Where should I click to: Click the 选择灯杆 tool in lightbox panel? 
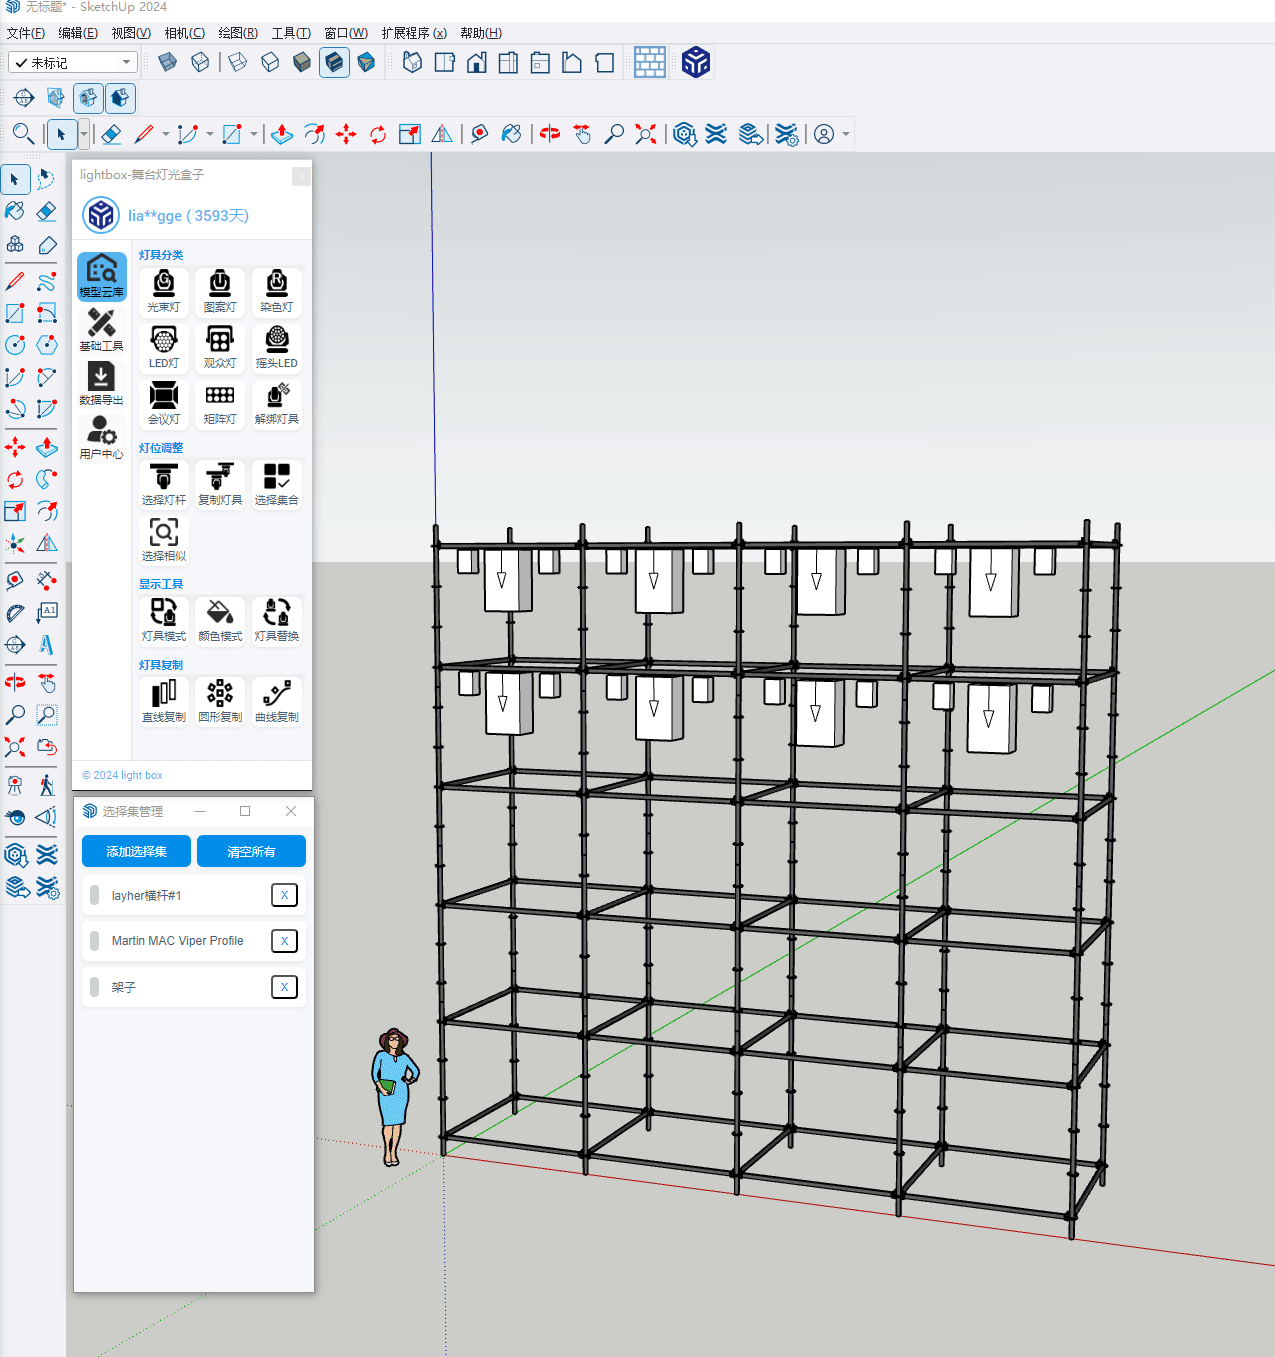164,484
